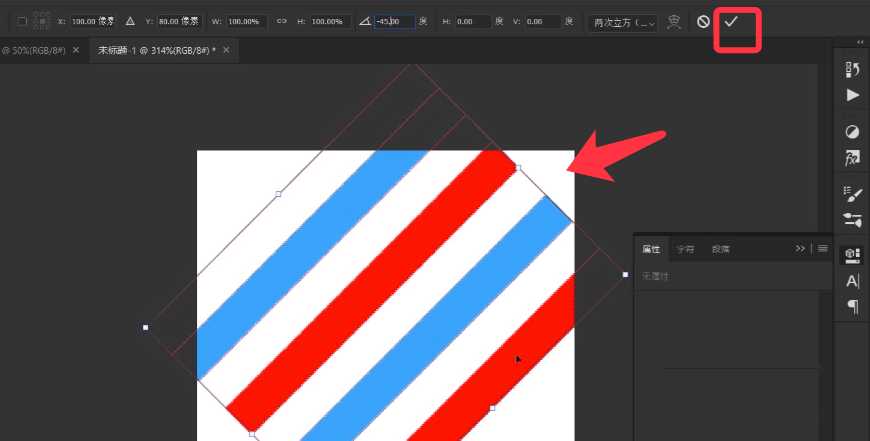This screenshot has width=870, height=441.
Task: Expand hidden panel tabs with double chevron
Action: (800, 248)
